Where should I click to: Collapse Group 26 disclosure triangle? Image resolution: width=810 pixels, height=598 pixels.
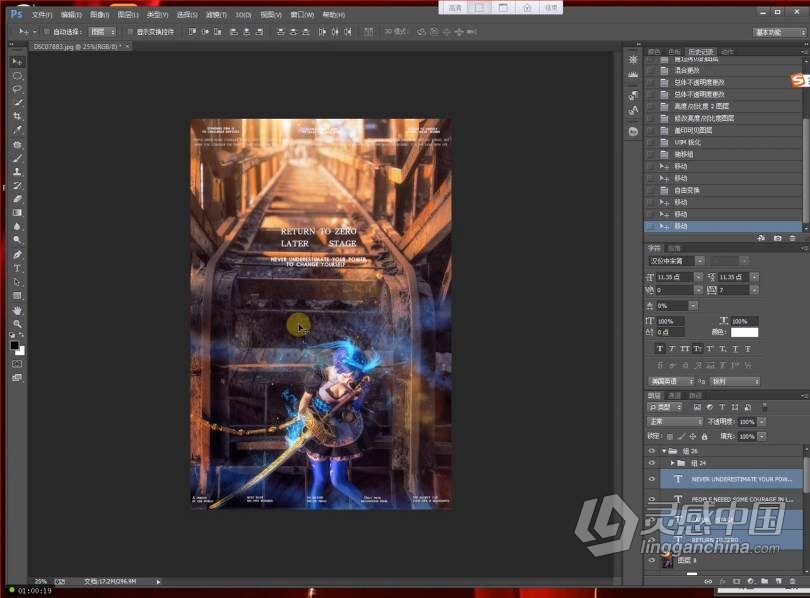tap(664, 451)
